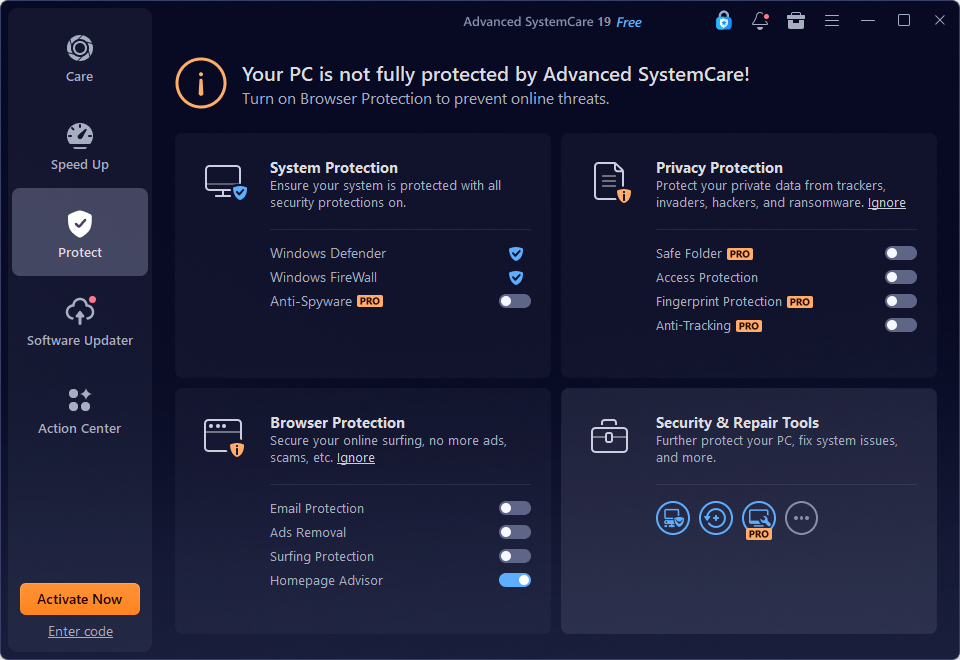The height and width of the screenshot is (660, 960).
Task: Switch to Software Updater label
Action: (80, 340)
